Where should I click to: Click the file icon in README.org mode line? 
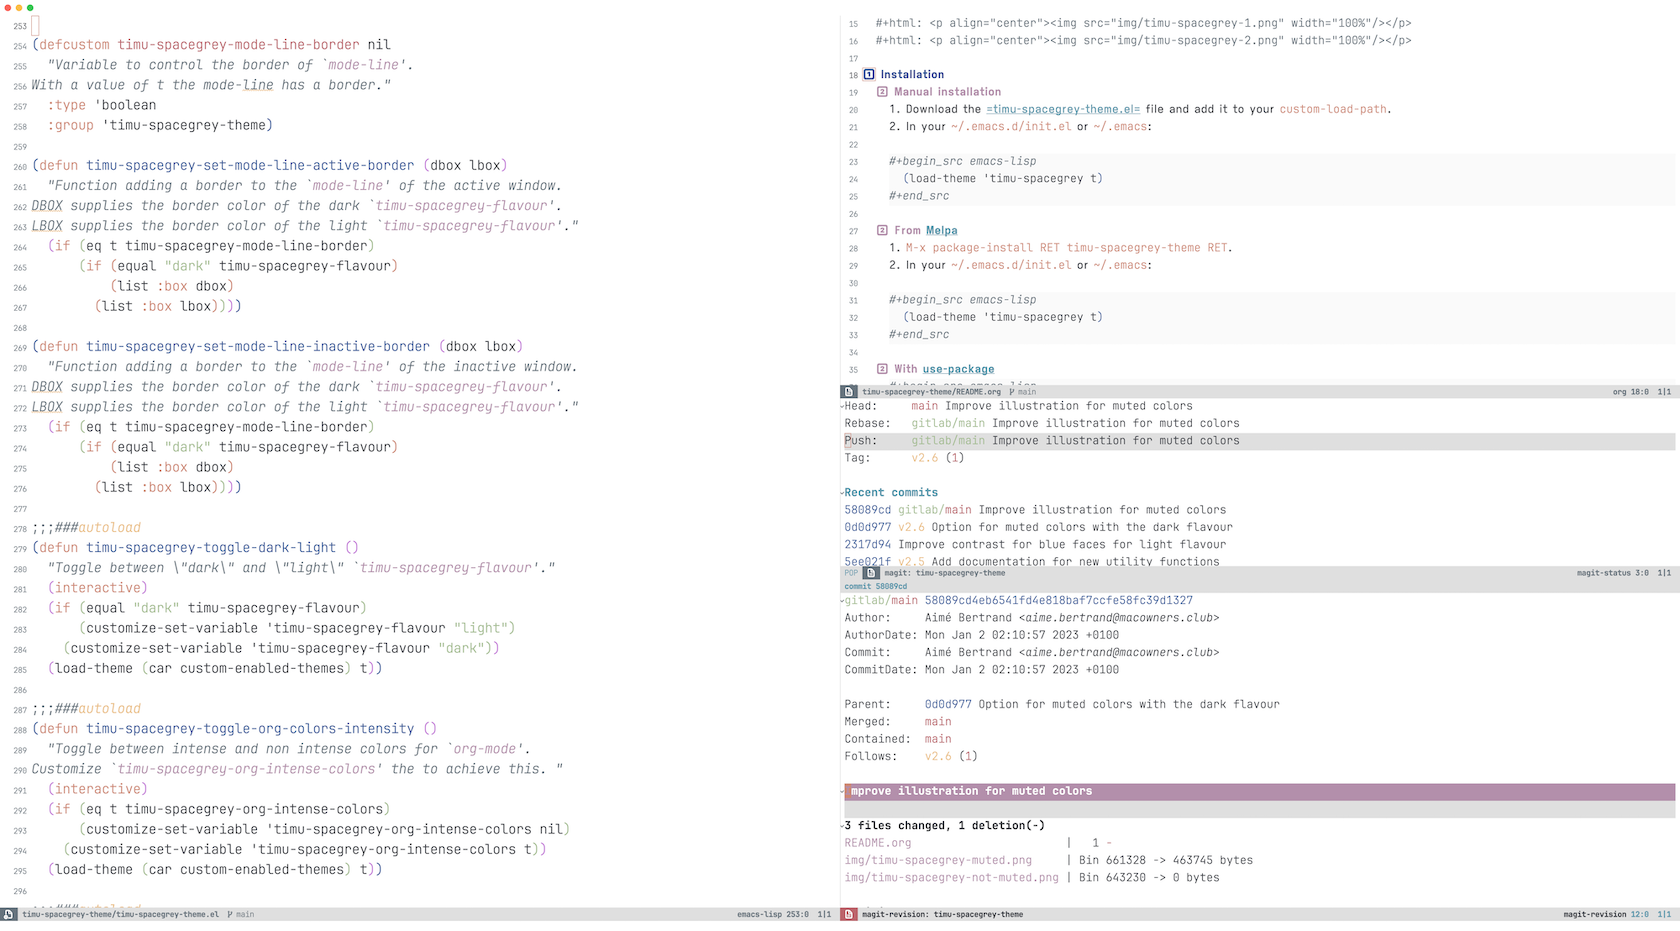[848, 392]
